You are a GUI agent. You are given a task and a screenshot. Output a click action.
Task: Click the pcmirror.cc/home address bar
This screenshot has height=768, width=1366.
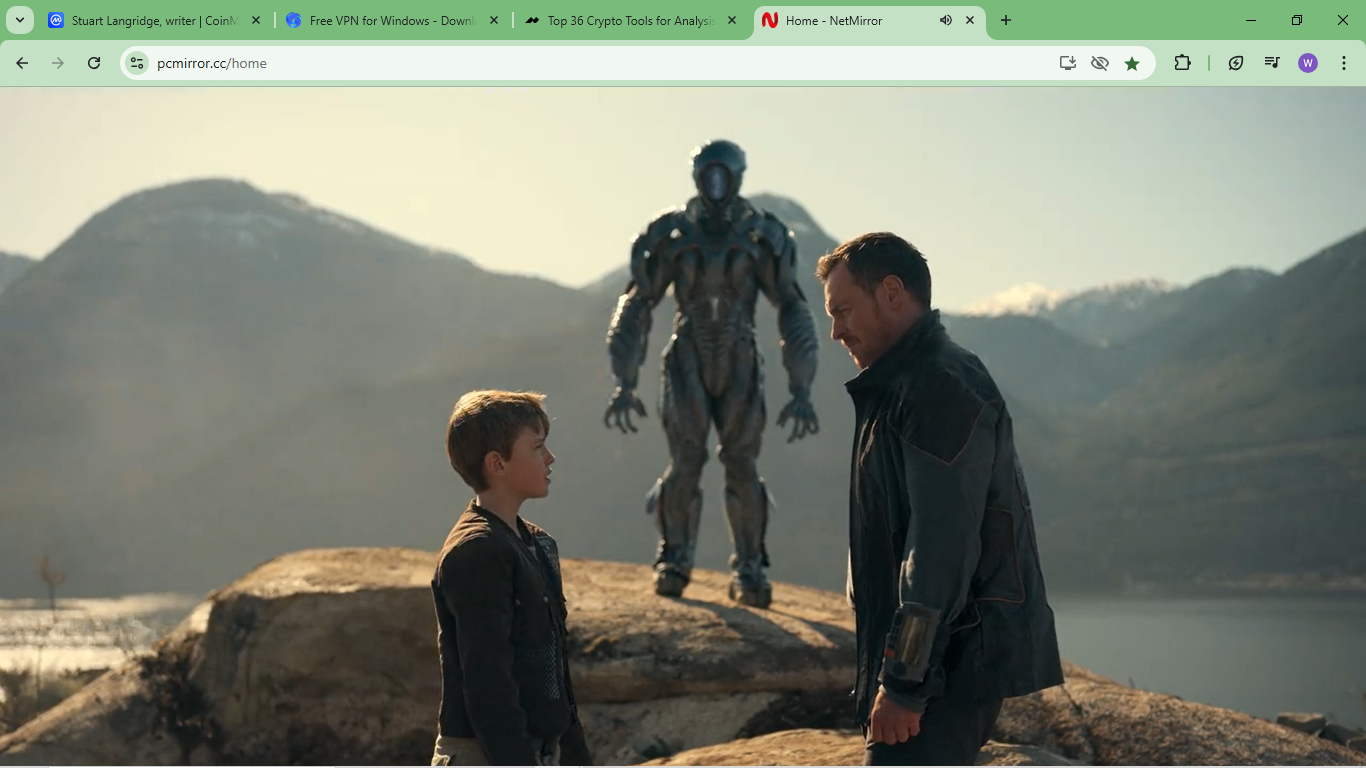tap(600, 63)
